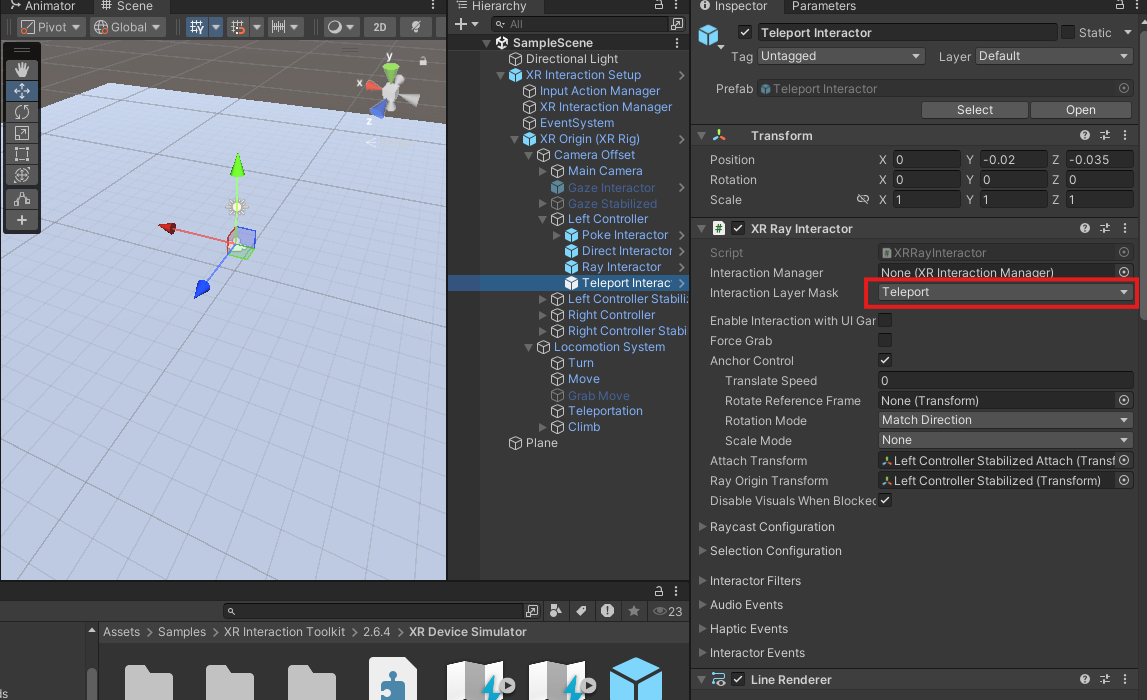Click the orientation gizmo lock icon
This screenshot has width=1147, height=700.
423,61
